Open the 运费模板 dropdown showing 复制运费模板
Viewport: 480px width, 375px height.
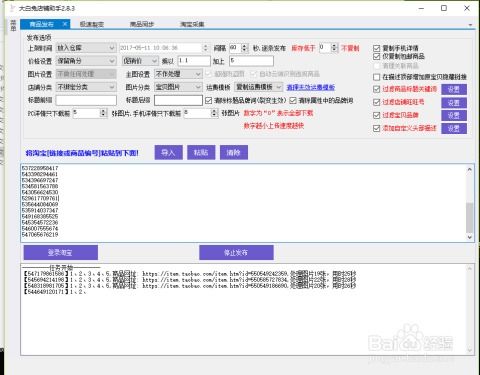tap(259, 87)
